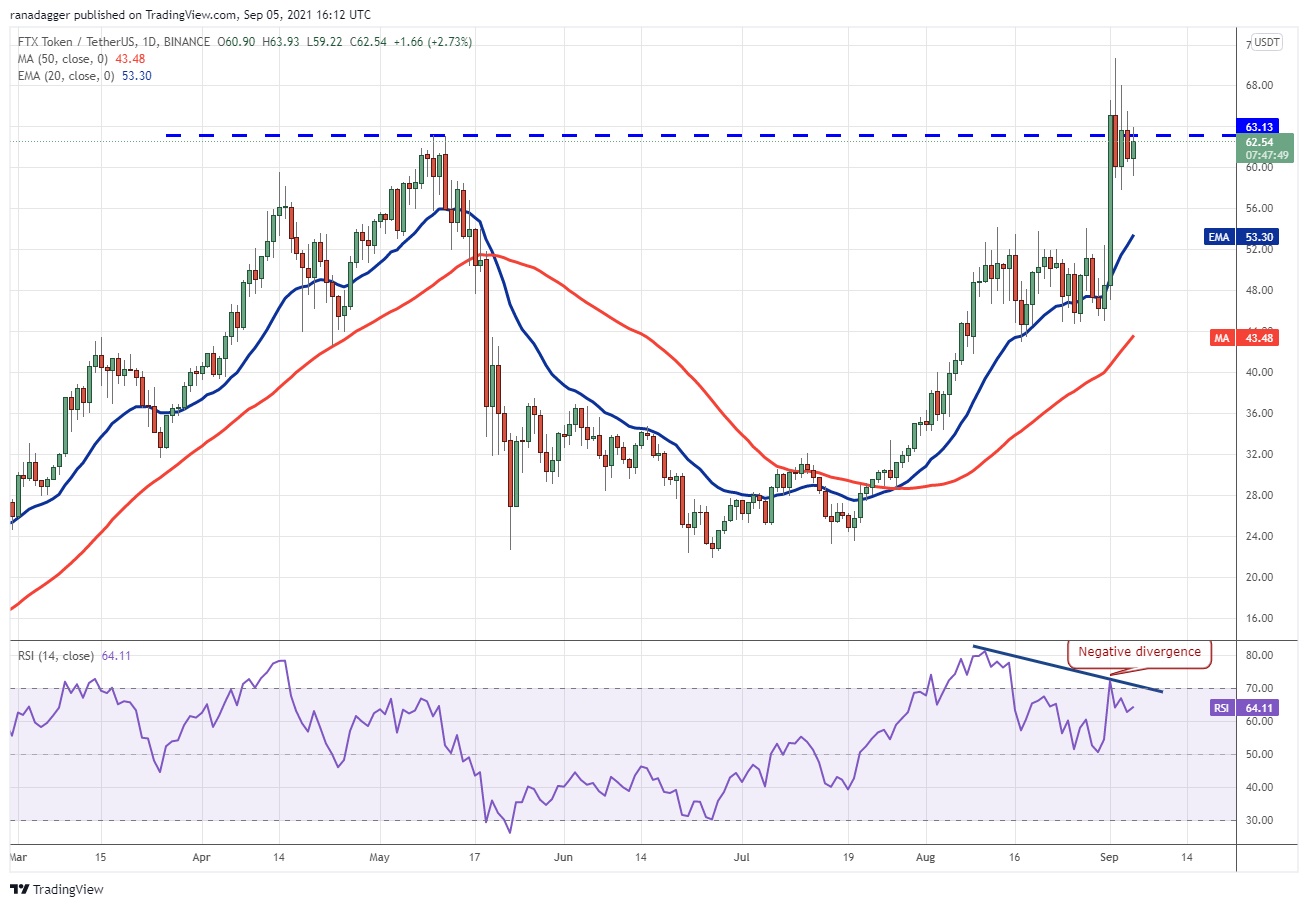This screenshot has height=907, width=1308.
Task: Select the RSI descending divergence trend line
Action: click(x=1068, y=669)
